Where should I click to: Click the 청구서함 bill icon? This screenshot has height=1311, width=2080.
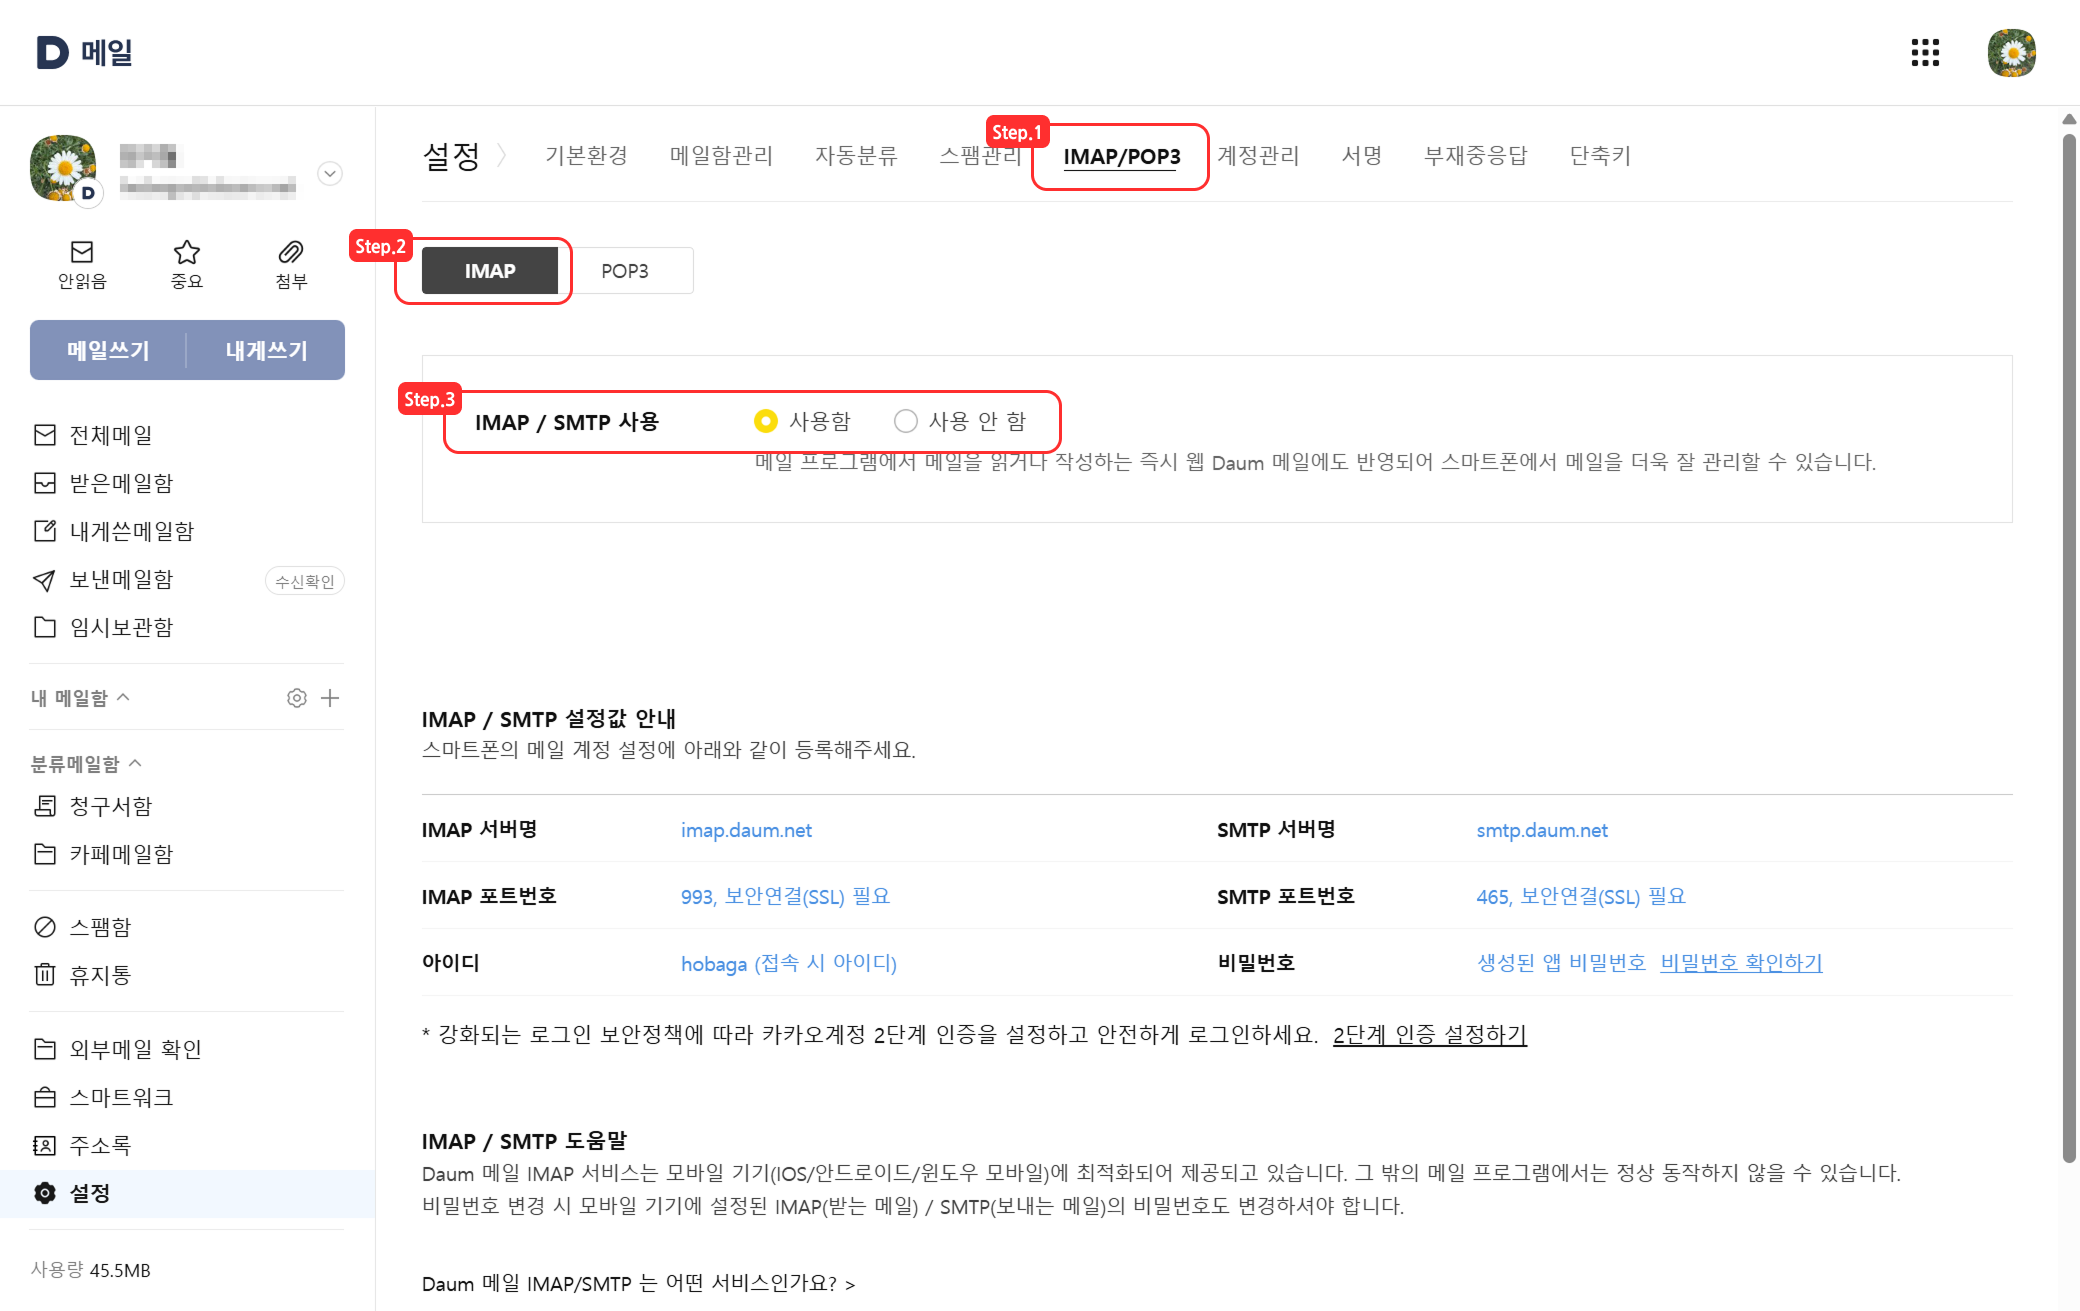[x=45, y=806]
